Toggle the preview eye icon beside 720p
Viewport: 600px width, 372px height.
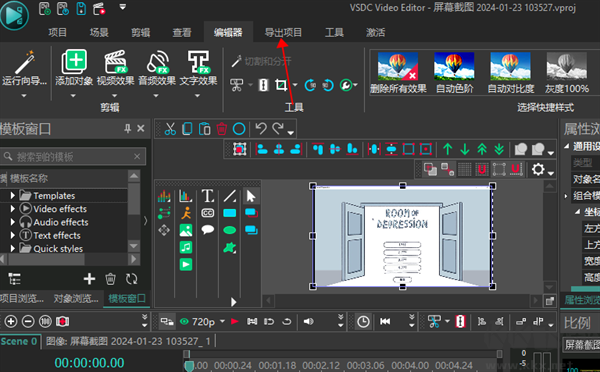click(184, 321)
